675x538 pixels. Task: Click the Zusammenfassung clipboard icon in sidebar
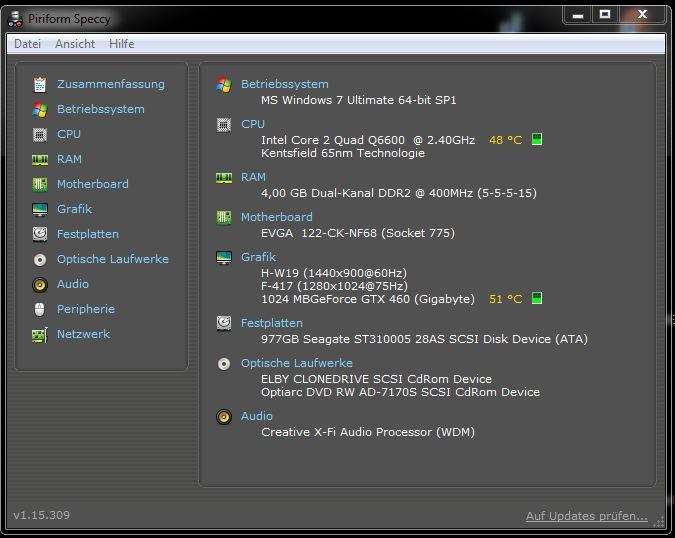click(x=40, y=84)
